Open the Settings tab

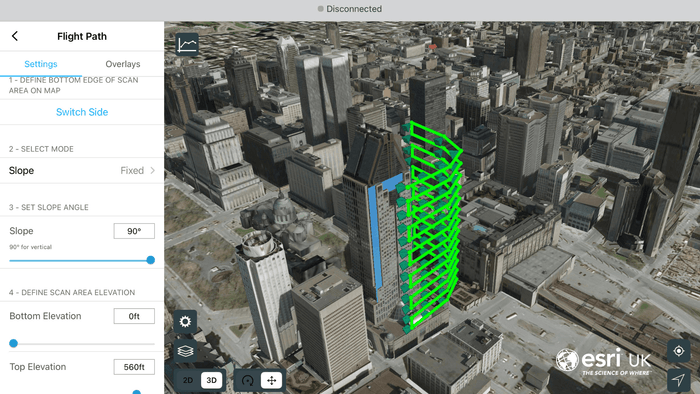click(x=41, y=64)
